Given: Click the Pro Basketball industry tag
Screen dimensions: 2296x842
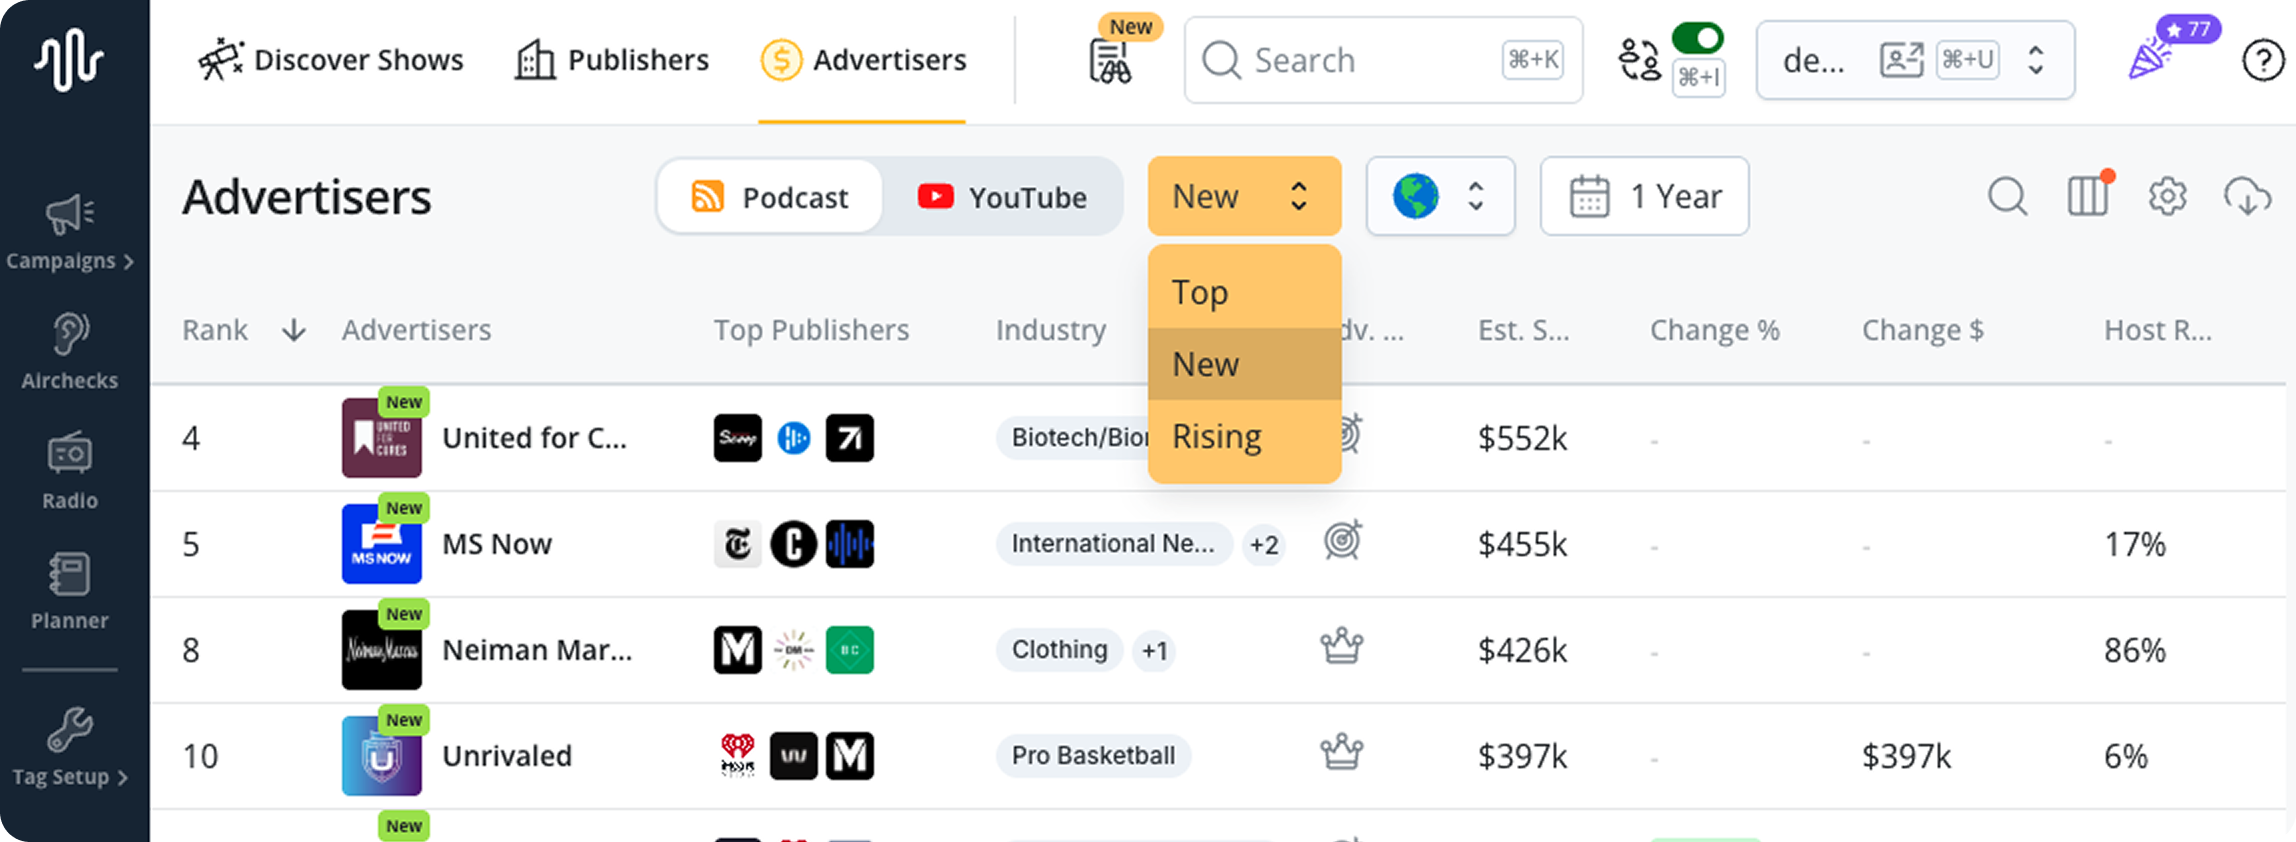Looking at the screenshot, I should pyautogui.click(x=1093, y=756).
